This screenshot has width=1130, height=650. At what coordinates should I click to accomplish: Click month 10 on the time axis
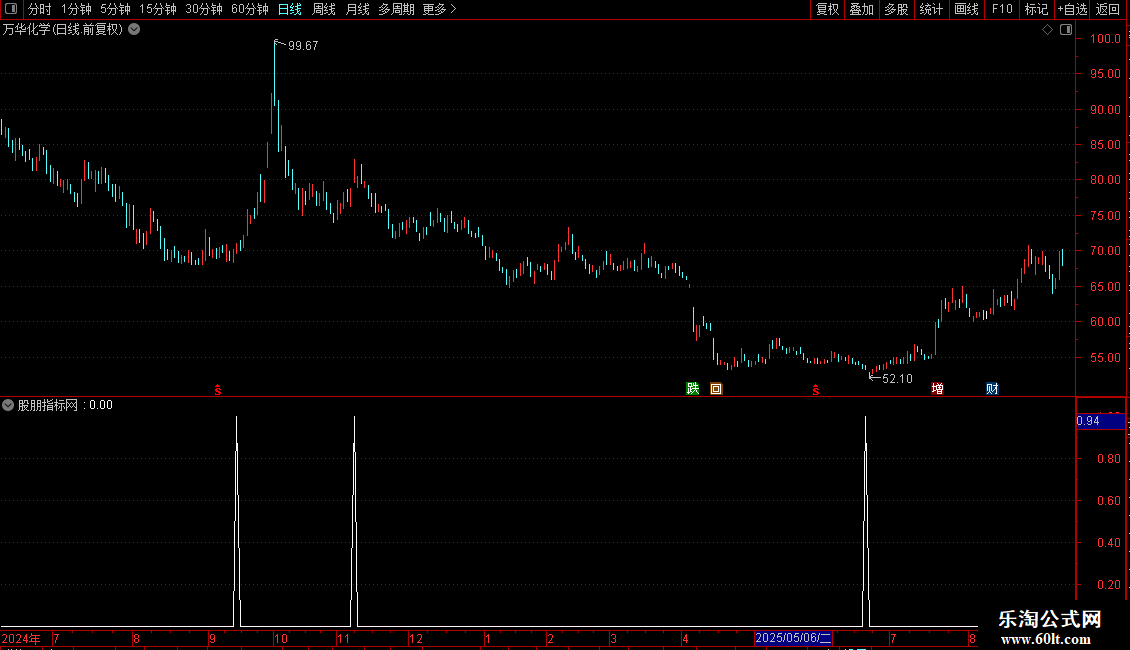280,638
